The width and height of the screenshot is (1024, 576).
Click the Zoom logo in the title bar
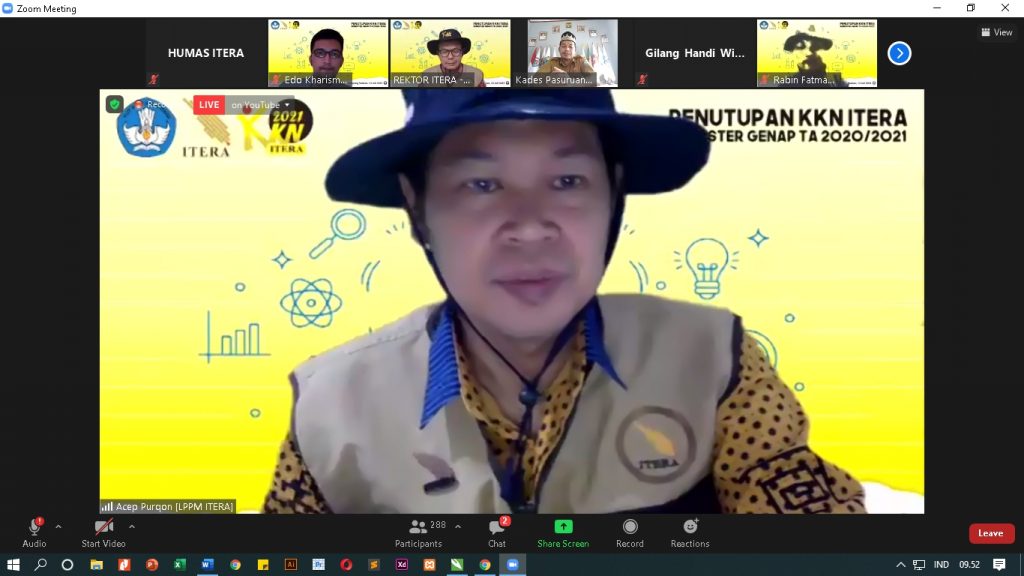click(x=7, y=8)
